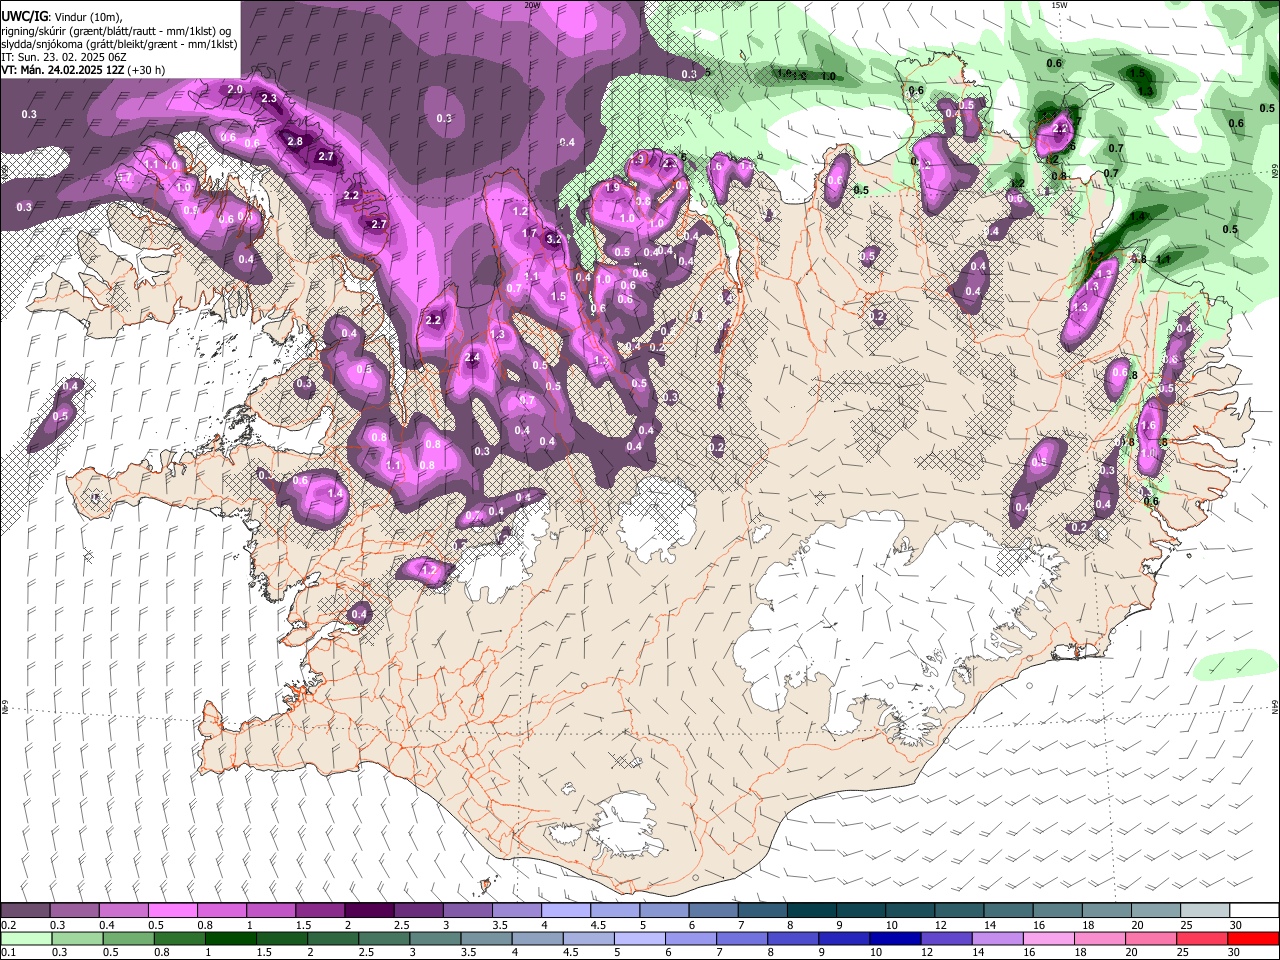
Task: Click the grey-green rain-scale swatch labeled 3
Action: 436,938
